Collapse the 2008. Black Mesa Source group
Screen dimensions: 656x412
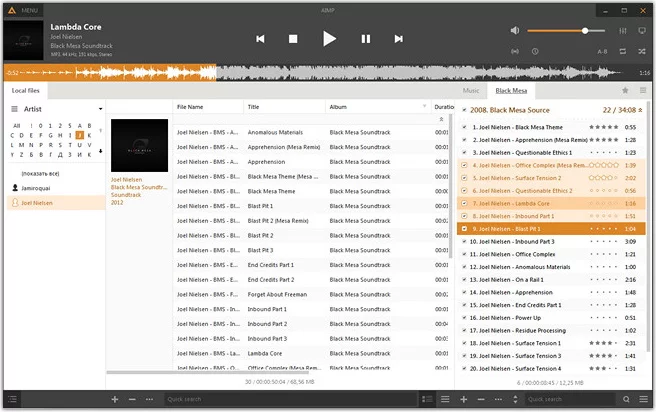point(640,109)
